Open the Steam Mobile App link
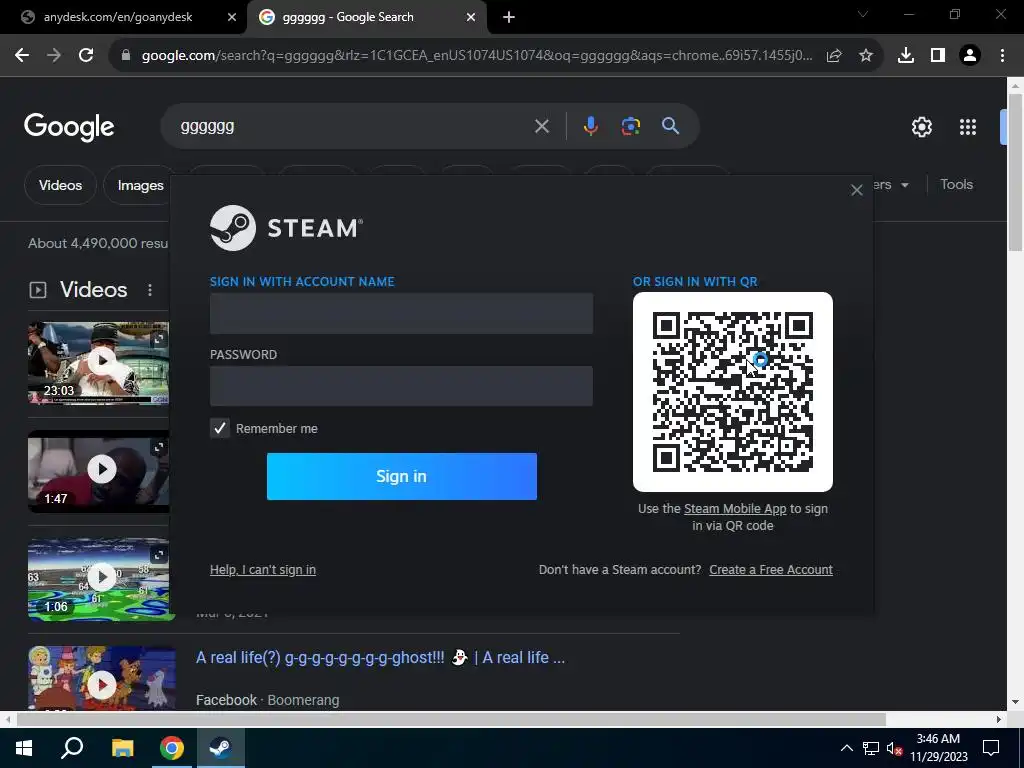This screenshot has width=1024, height=768. click(735, 508)
